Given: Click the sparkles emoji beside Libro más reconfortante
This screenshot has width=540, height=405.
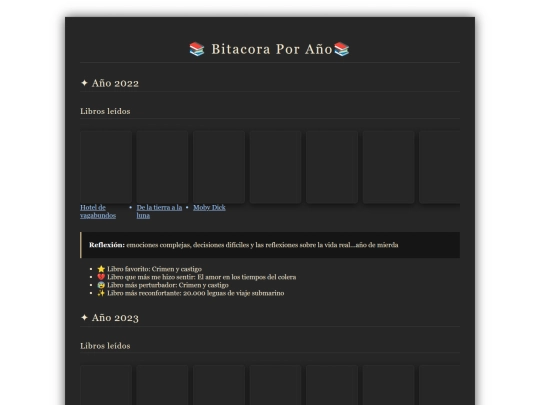Looking at the screenshot, I should [x=101, y=293].
